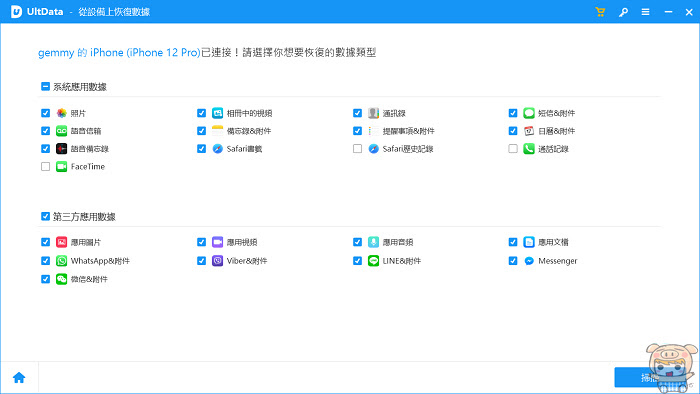Click the Messages (短信&附件) icon
Viewport: 700px width, 394px height.
click(529, 113)
